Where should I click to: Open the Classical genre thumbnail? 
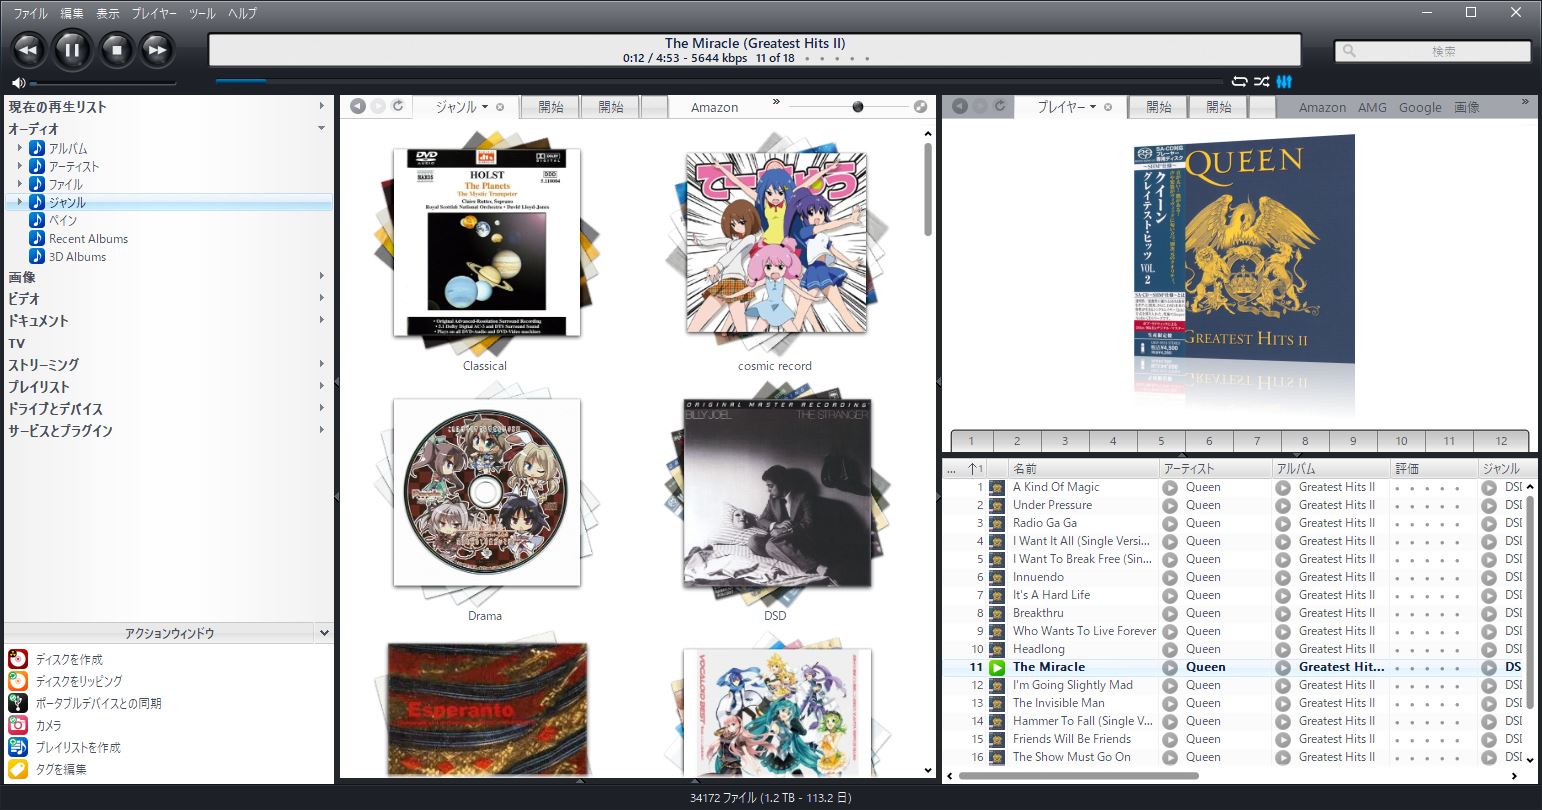coord(486,242)
